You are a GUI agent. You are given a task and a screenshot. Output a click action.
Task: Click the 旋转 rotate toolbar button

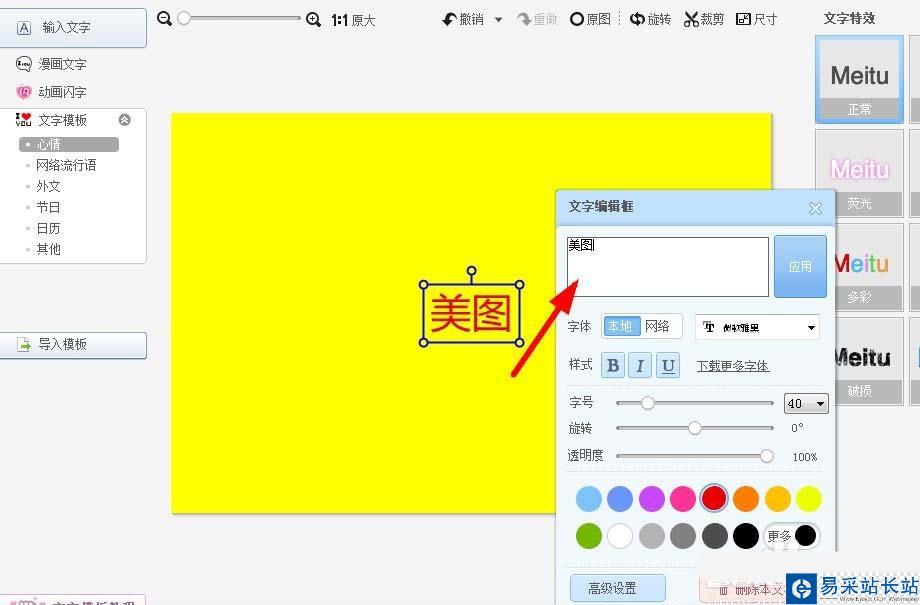point(650,19)
